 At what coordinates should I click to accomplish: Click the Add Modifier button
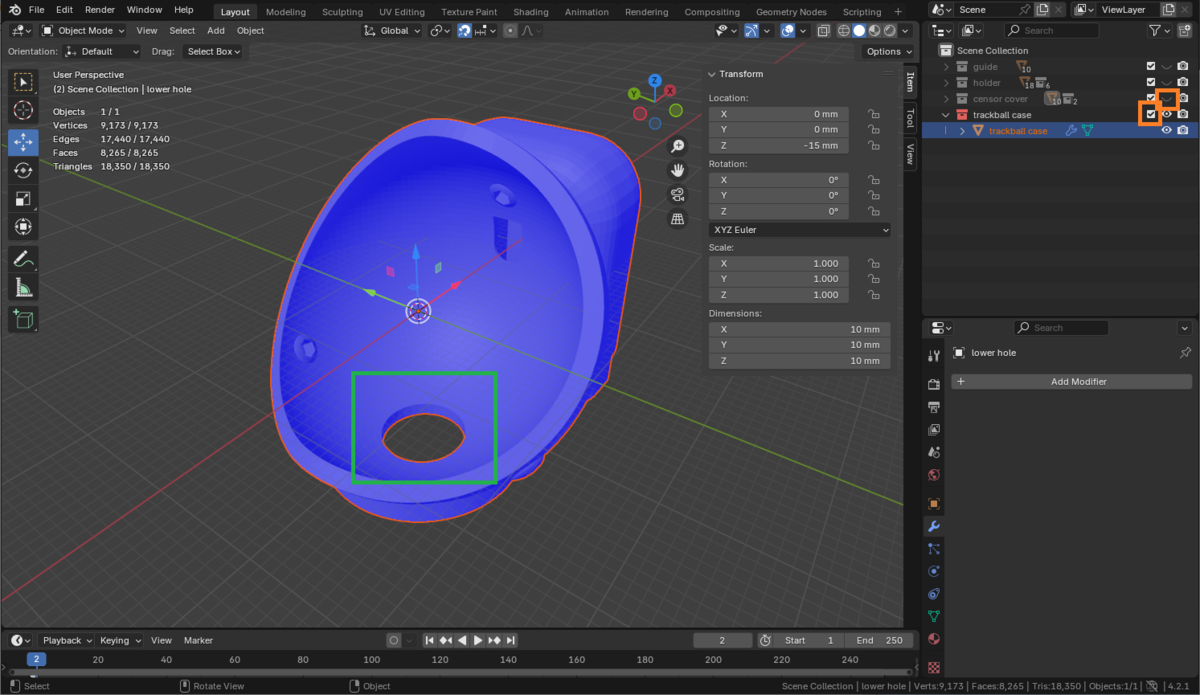(1071, 381)
